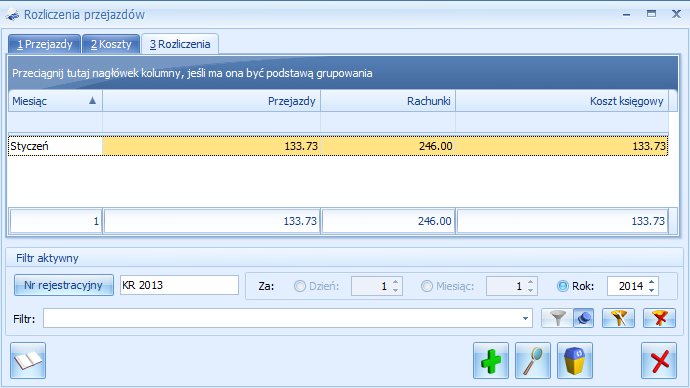Select the Styczeń row
The width and height of the screenshot is (690, 388).
338,146
